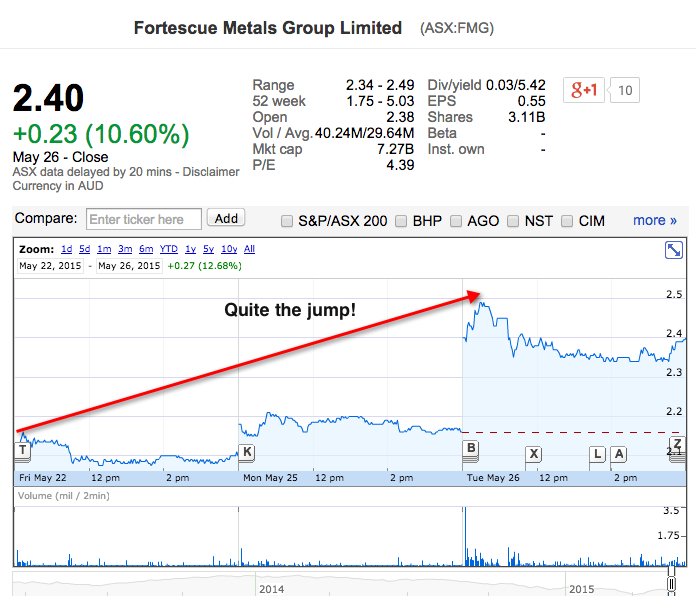Enable S&P/ASX 200 comparison checkbox
Screen dimensions: 696x596
pos(288,220)
